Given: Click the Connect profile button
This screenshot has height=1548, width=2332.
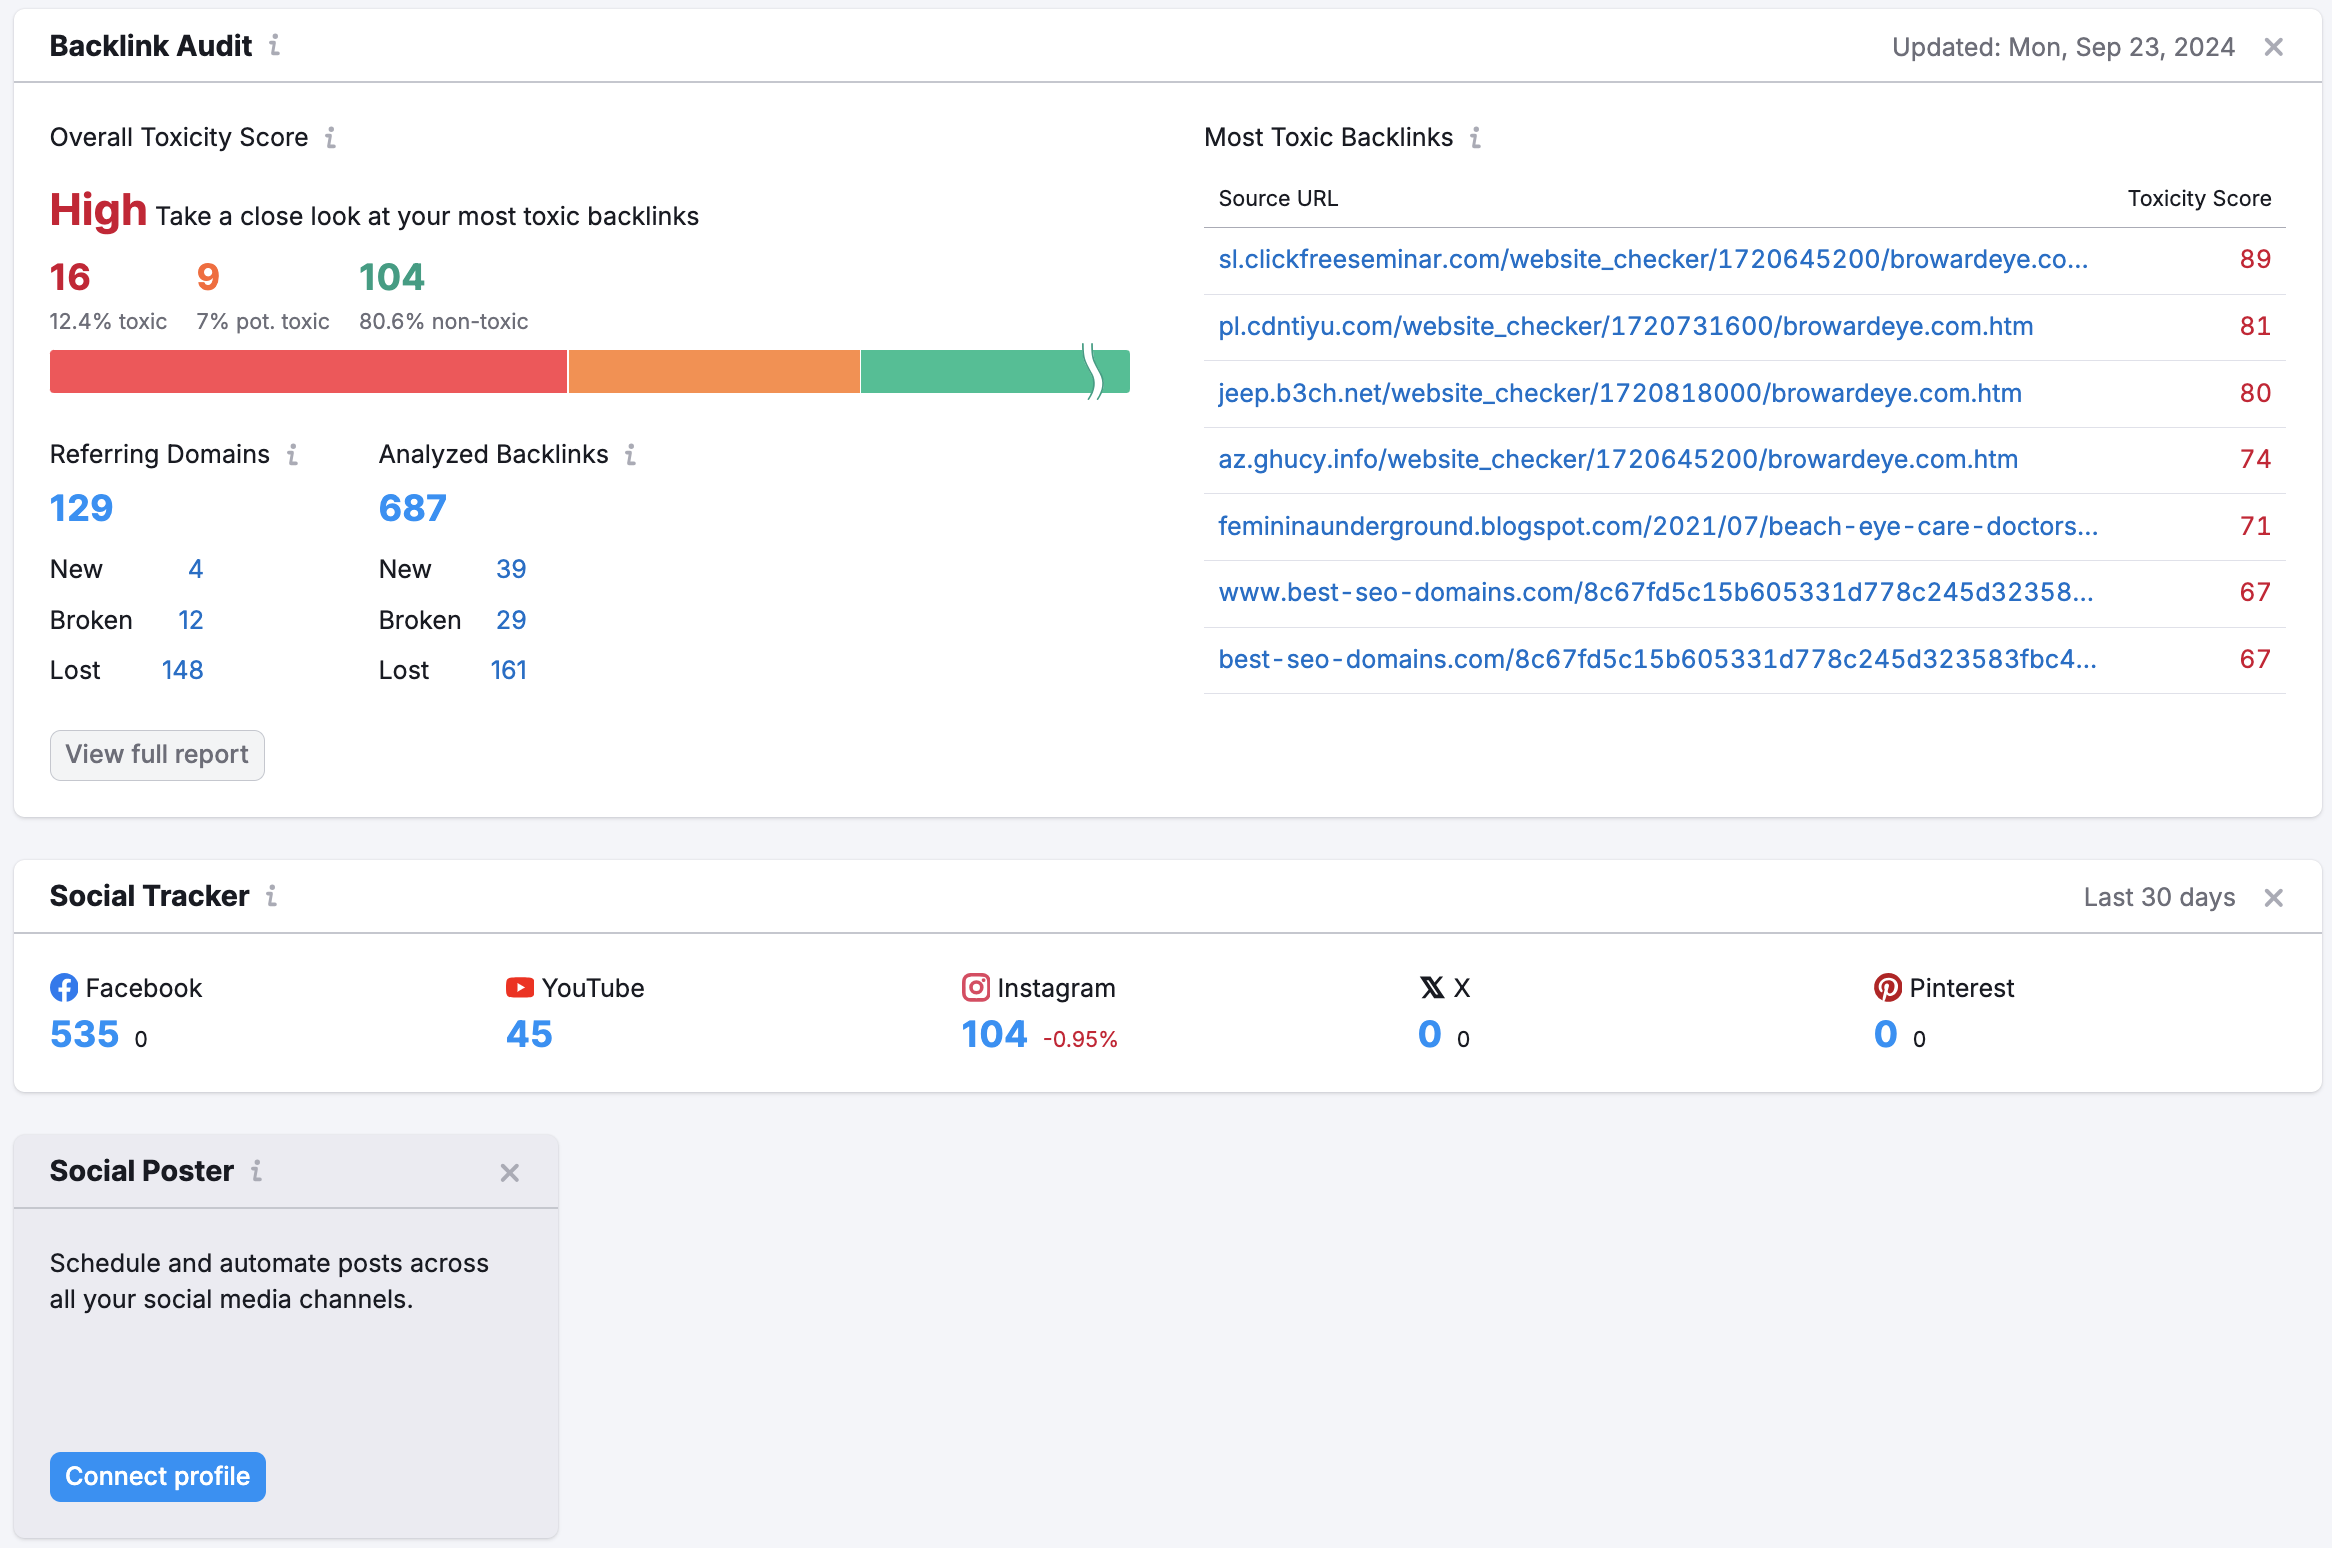Looking at the screenshot, I should pos(158,1477).
